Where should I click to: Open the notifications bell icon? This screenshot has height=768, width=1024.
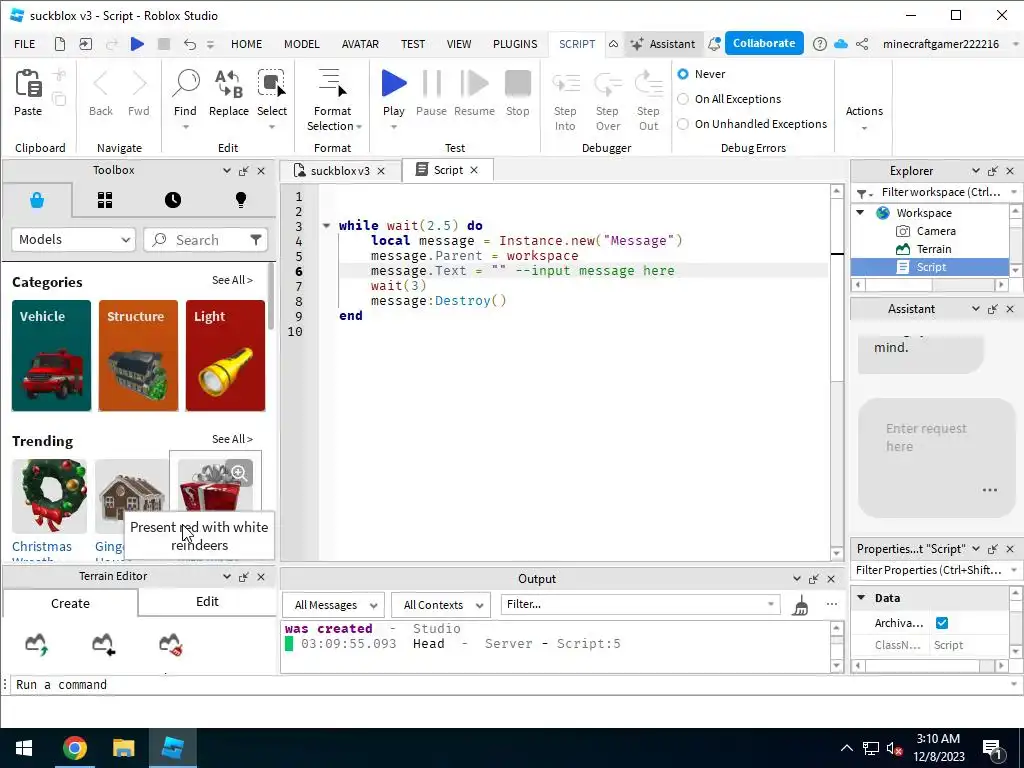pyautogui.click(x=714, y=44)
